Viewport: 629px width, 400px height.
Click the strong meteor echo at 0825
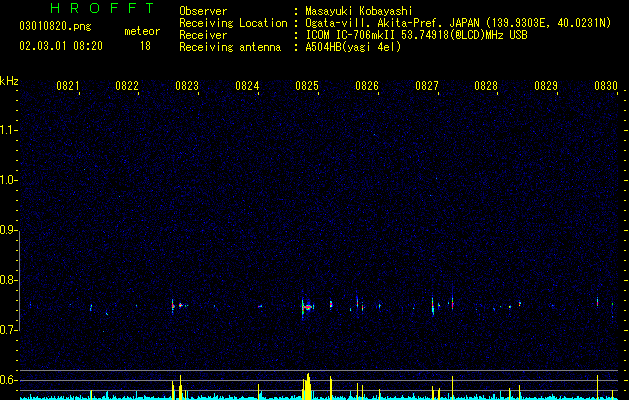[307, 307]
